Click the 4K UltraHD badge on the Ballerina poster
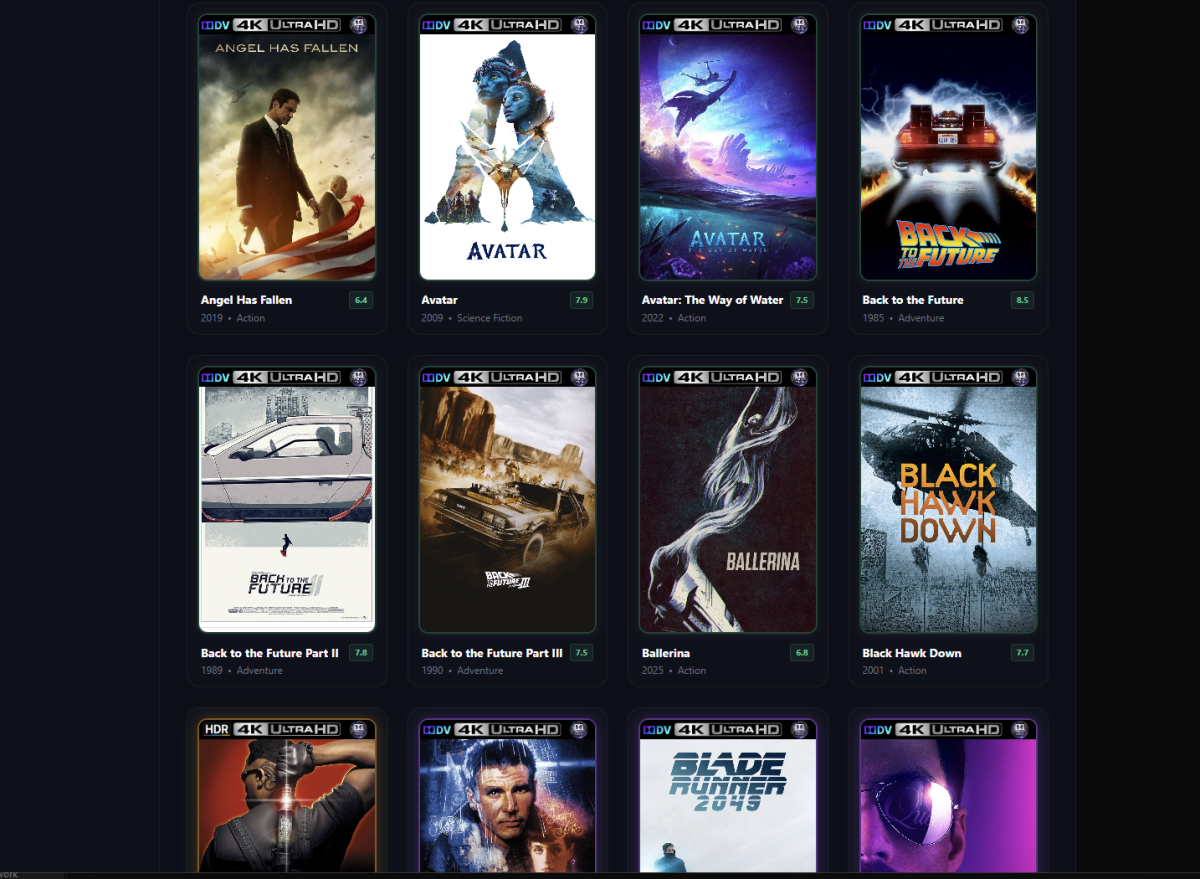 728,377
